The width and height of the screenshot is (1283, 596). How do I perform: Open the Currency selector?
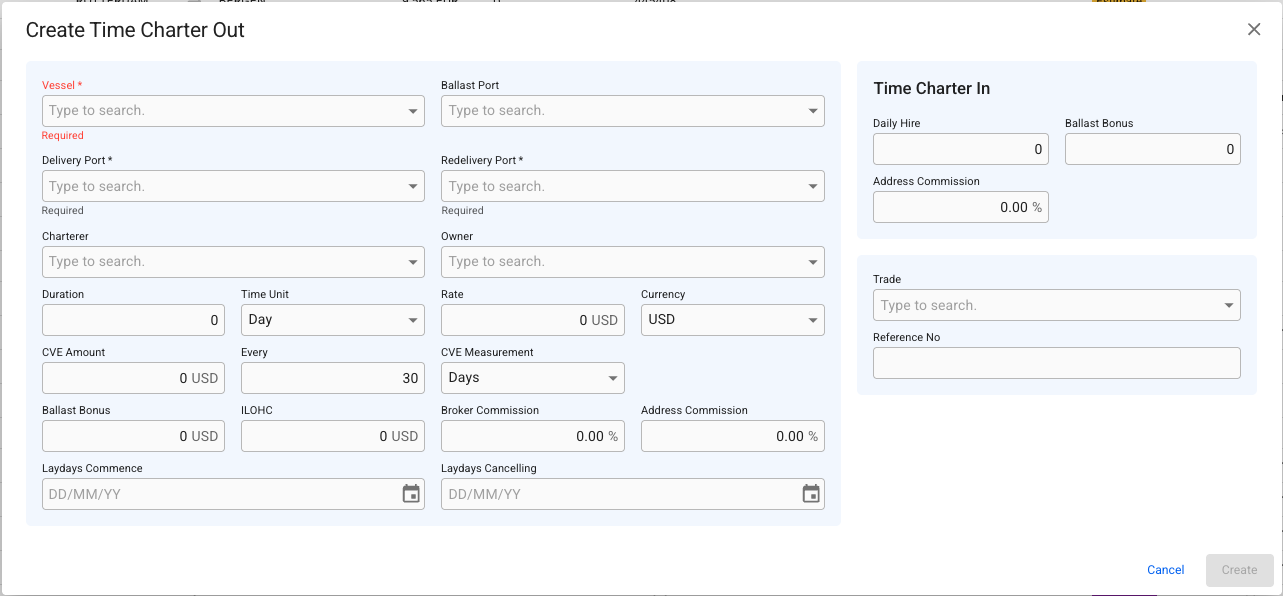click(732, 320)
